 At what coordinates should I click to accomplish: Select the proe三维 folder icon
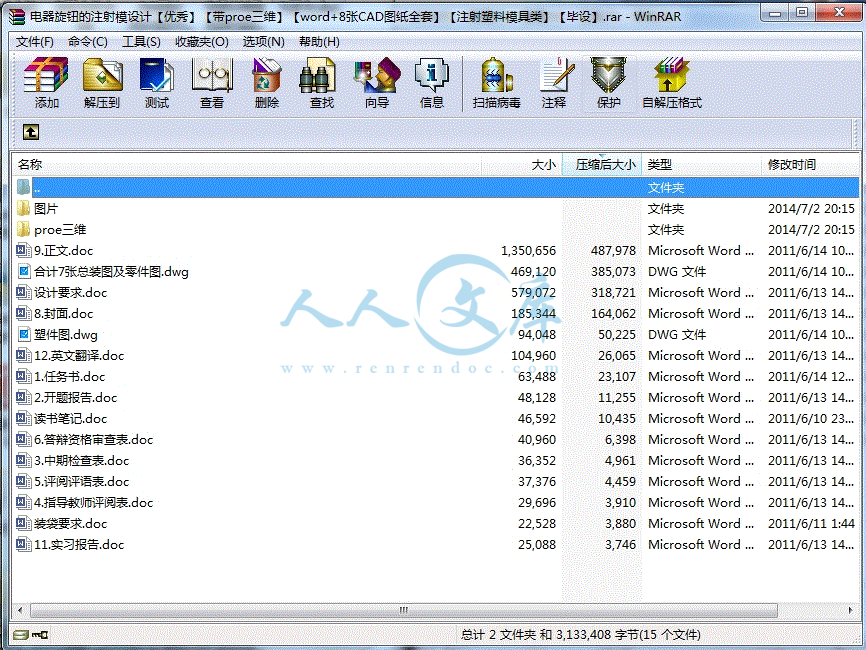tap(23, 229)
